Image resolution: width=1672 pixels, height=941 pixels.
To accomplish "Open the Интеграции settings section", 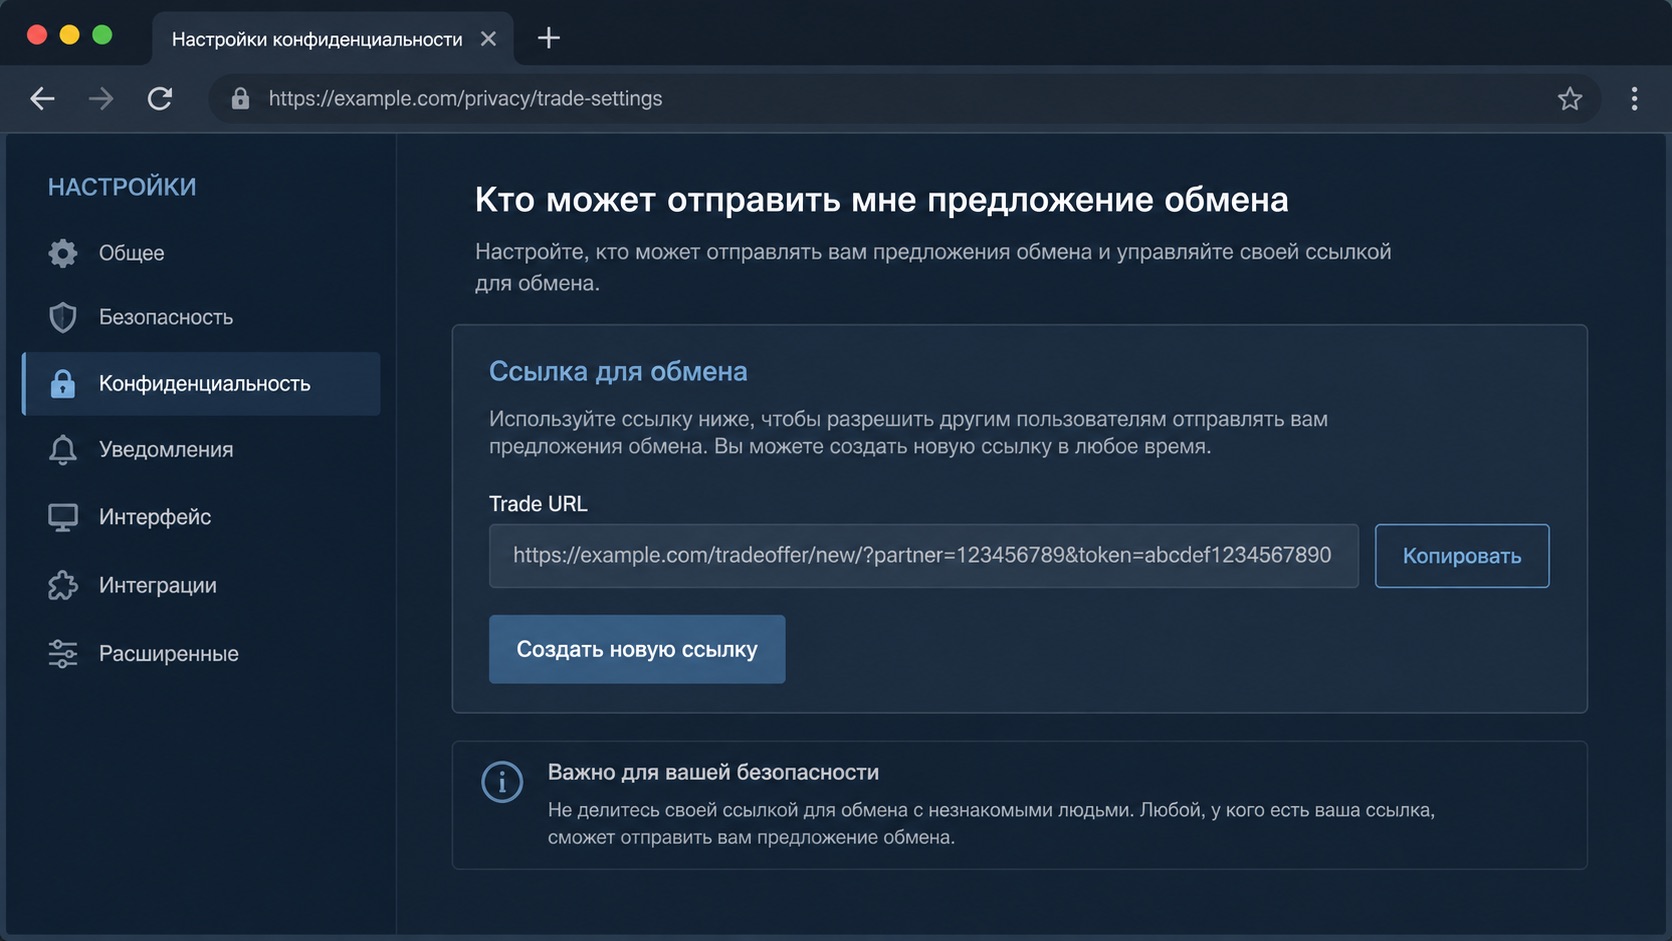I will pyautogui.click(x=201, y=585).
